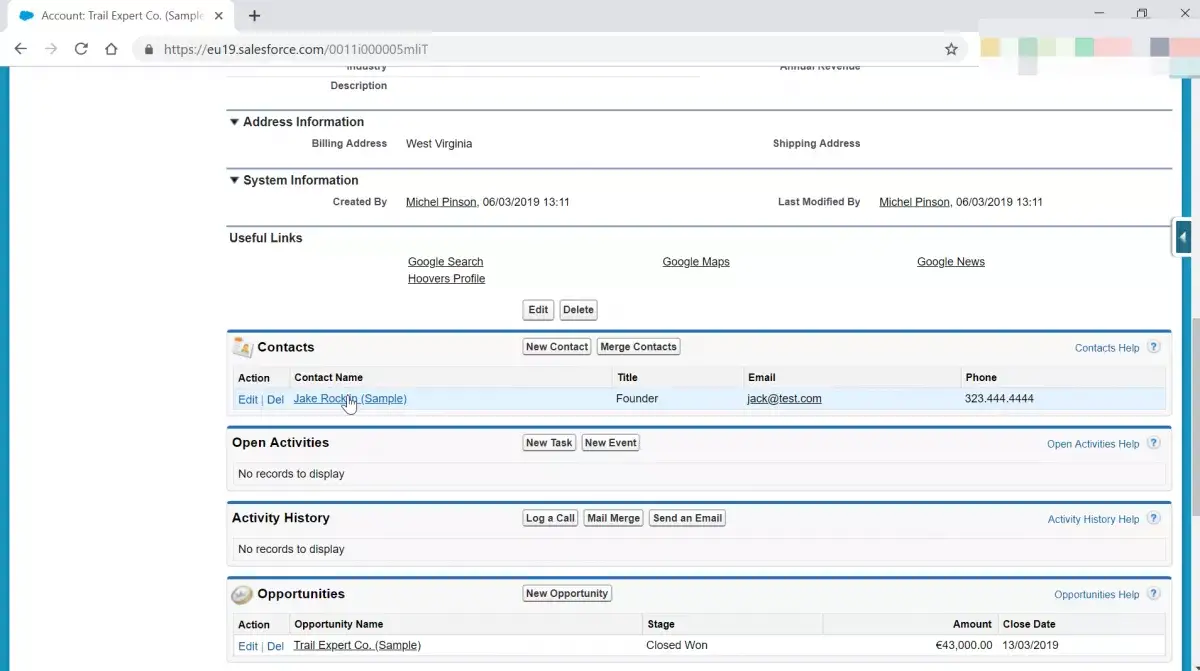1200x671 pixels.
Task: Open the Contacts Help link
Action: (1107, 348)
